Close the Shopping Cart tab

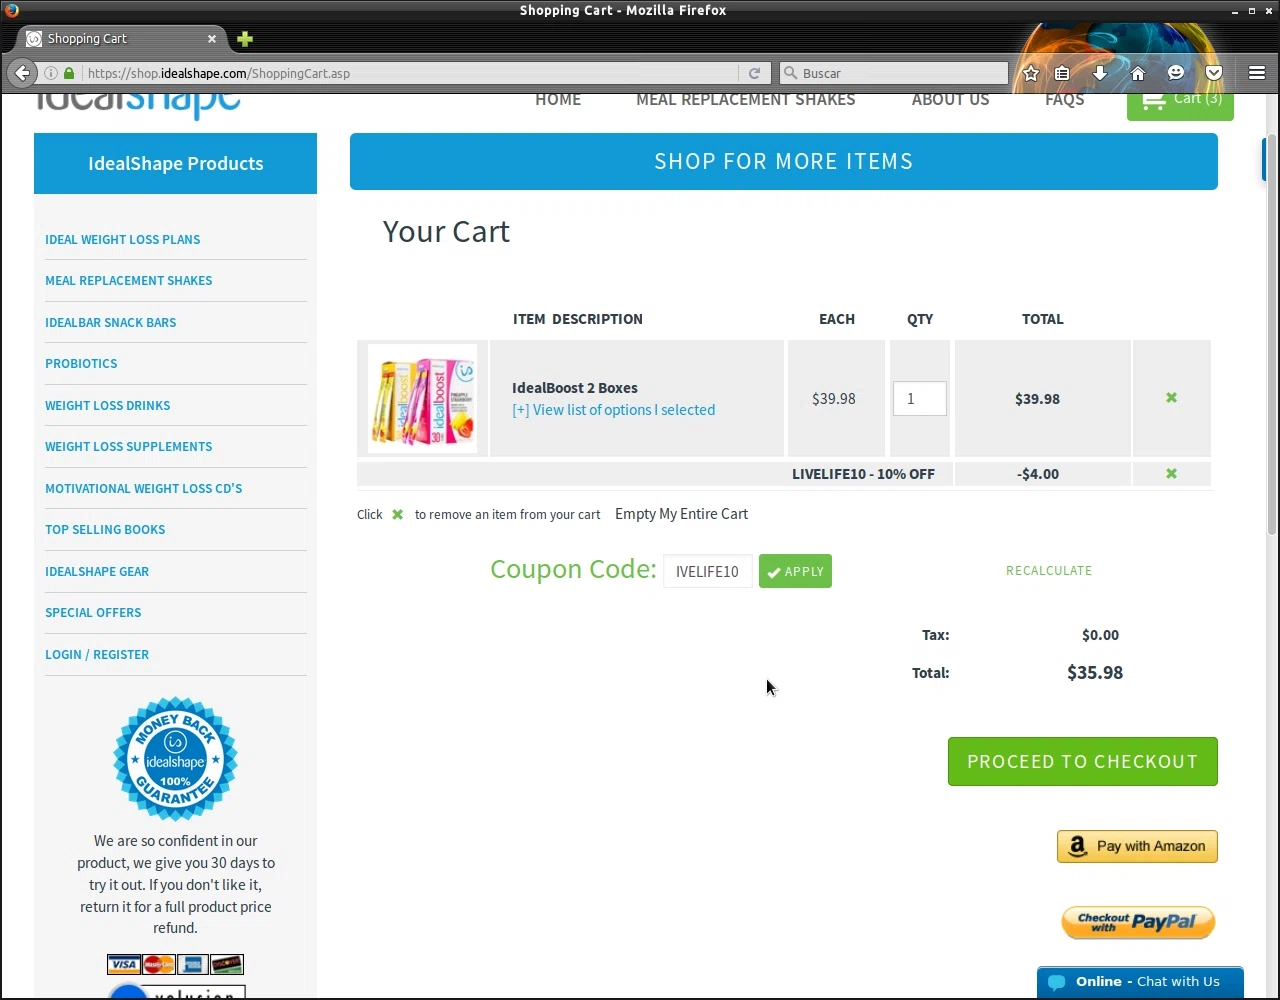[212, 39]
